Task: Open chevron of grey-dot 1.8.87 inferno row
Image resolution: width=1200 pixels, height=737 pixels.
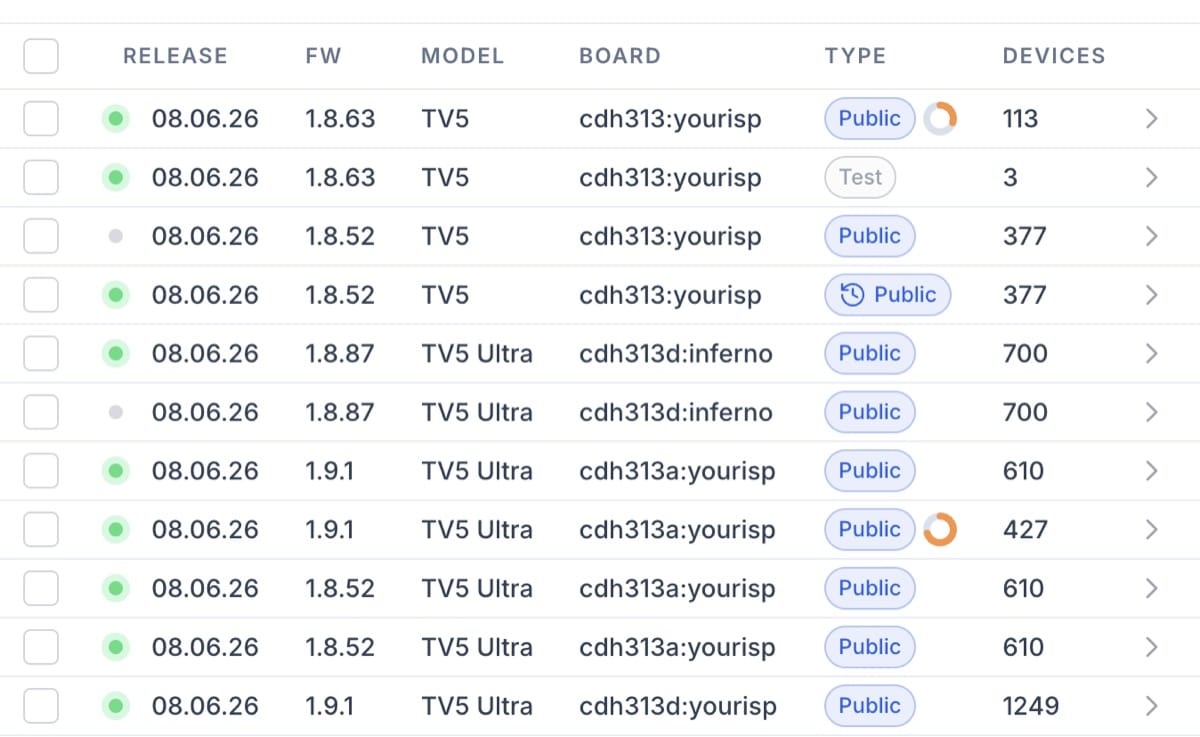Action: [1151, 412]
